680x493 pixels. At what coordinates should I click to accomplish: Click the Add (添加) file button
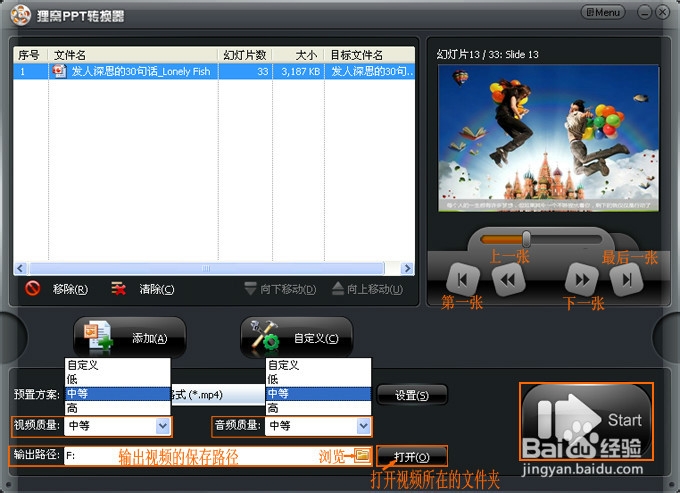tap(130, 337)
